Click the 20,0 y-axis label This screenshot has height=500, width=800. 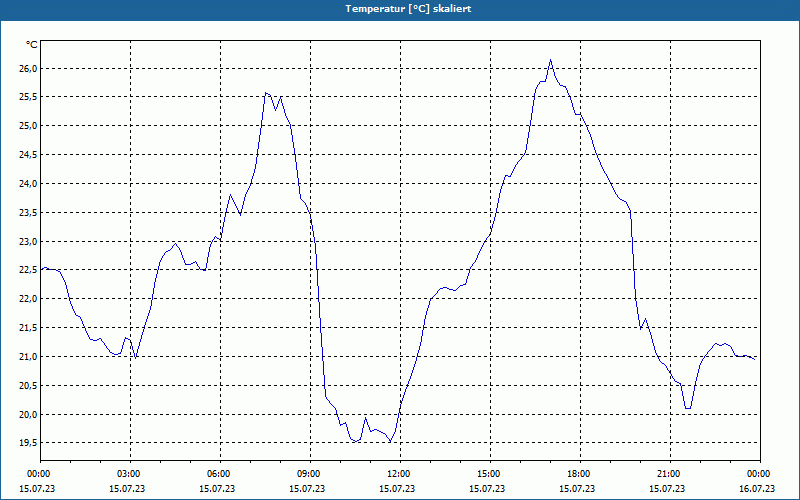(29, 414)
